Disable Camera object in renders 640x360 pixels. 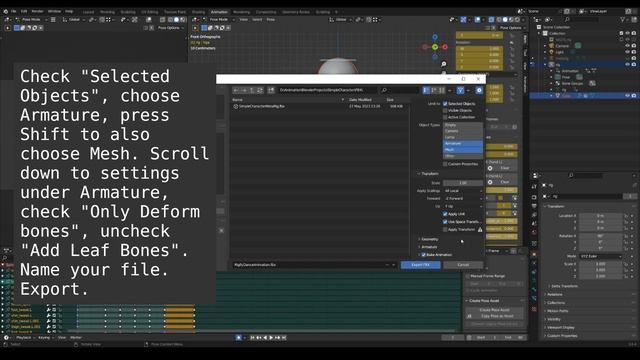point(634,46)
